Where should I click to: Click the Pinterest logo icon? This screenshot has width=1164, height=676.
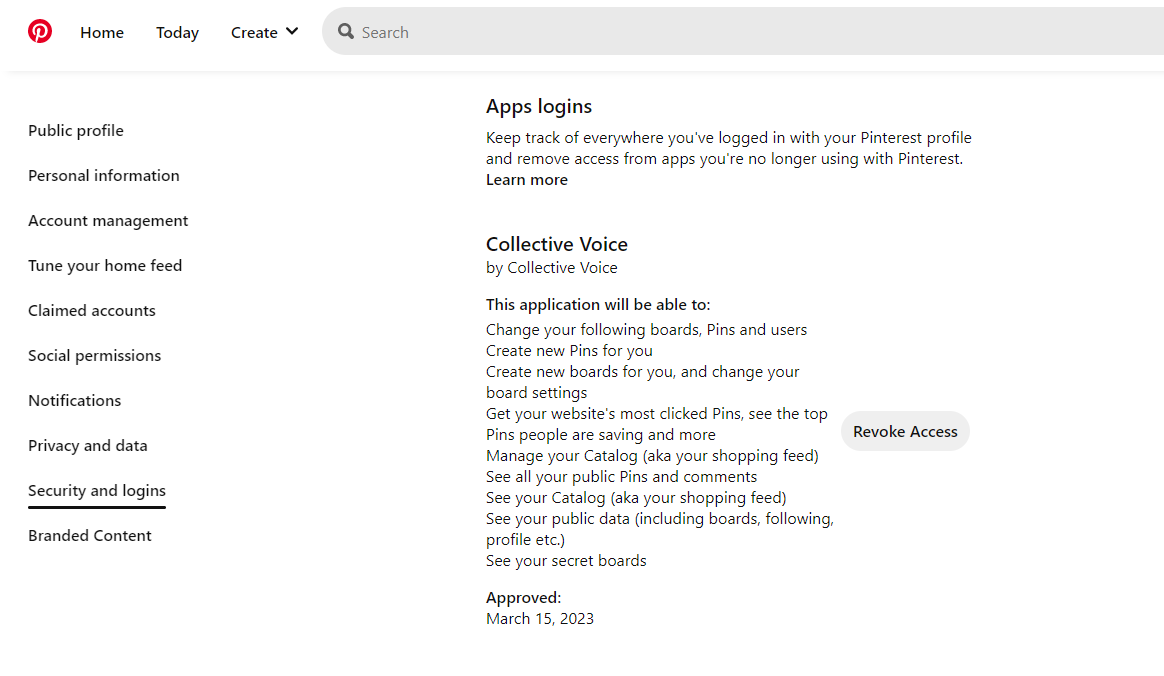40,32
